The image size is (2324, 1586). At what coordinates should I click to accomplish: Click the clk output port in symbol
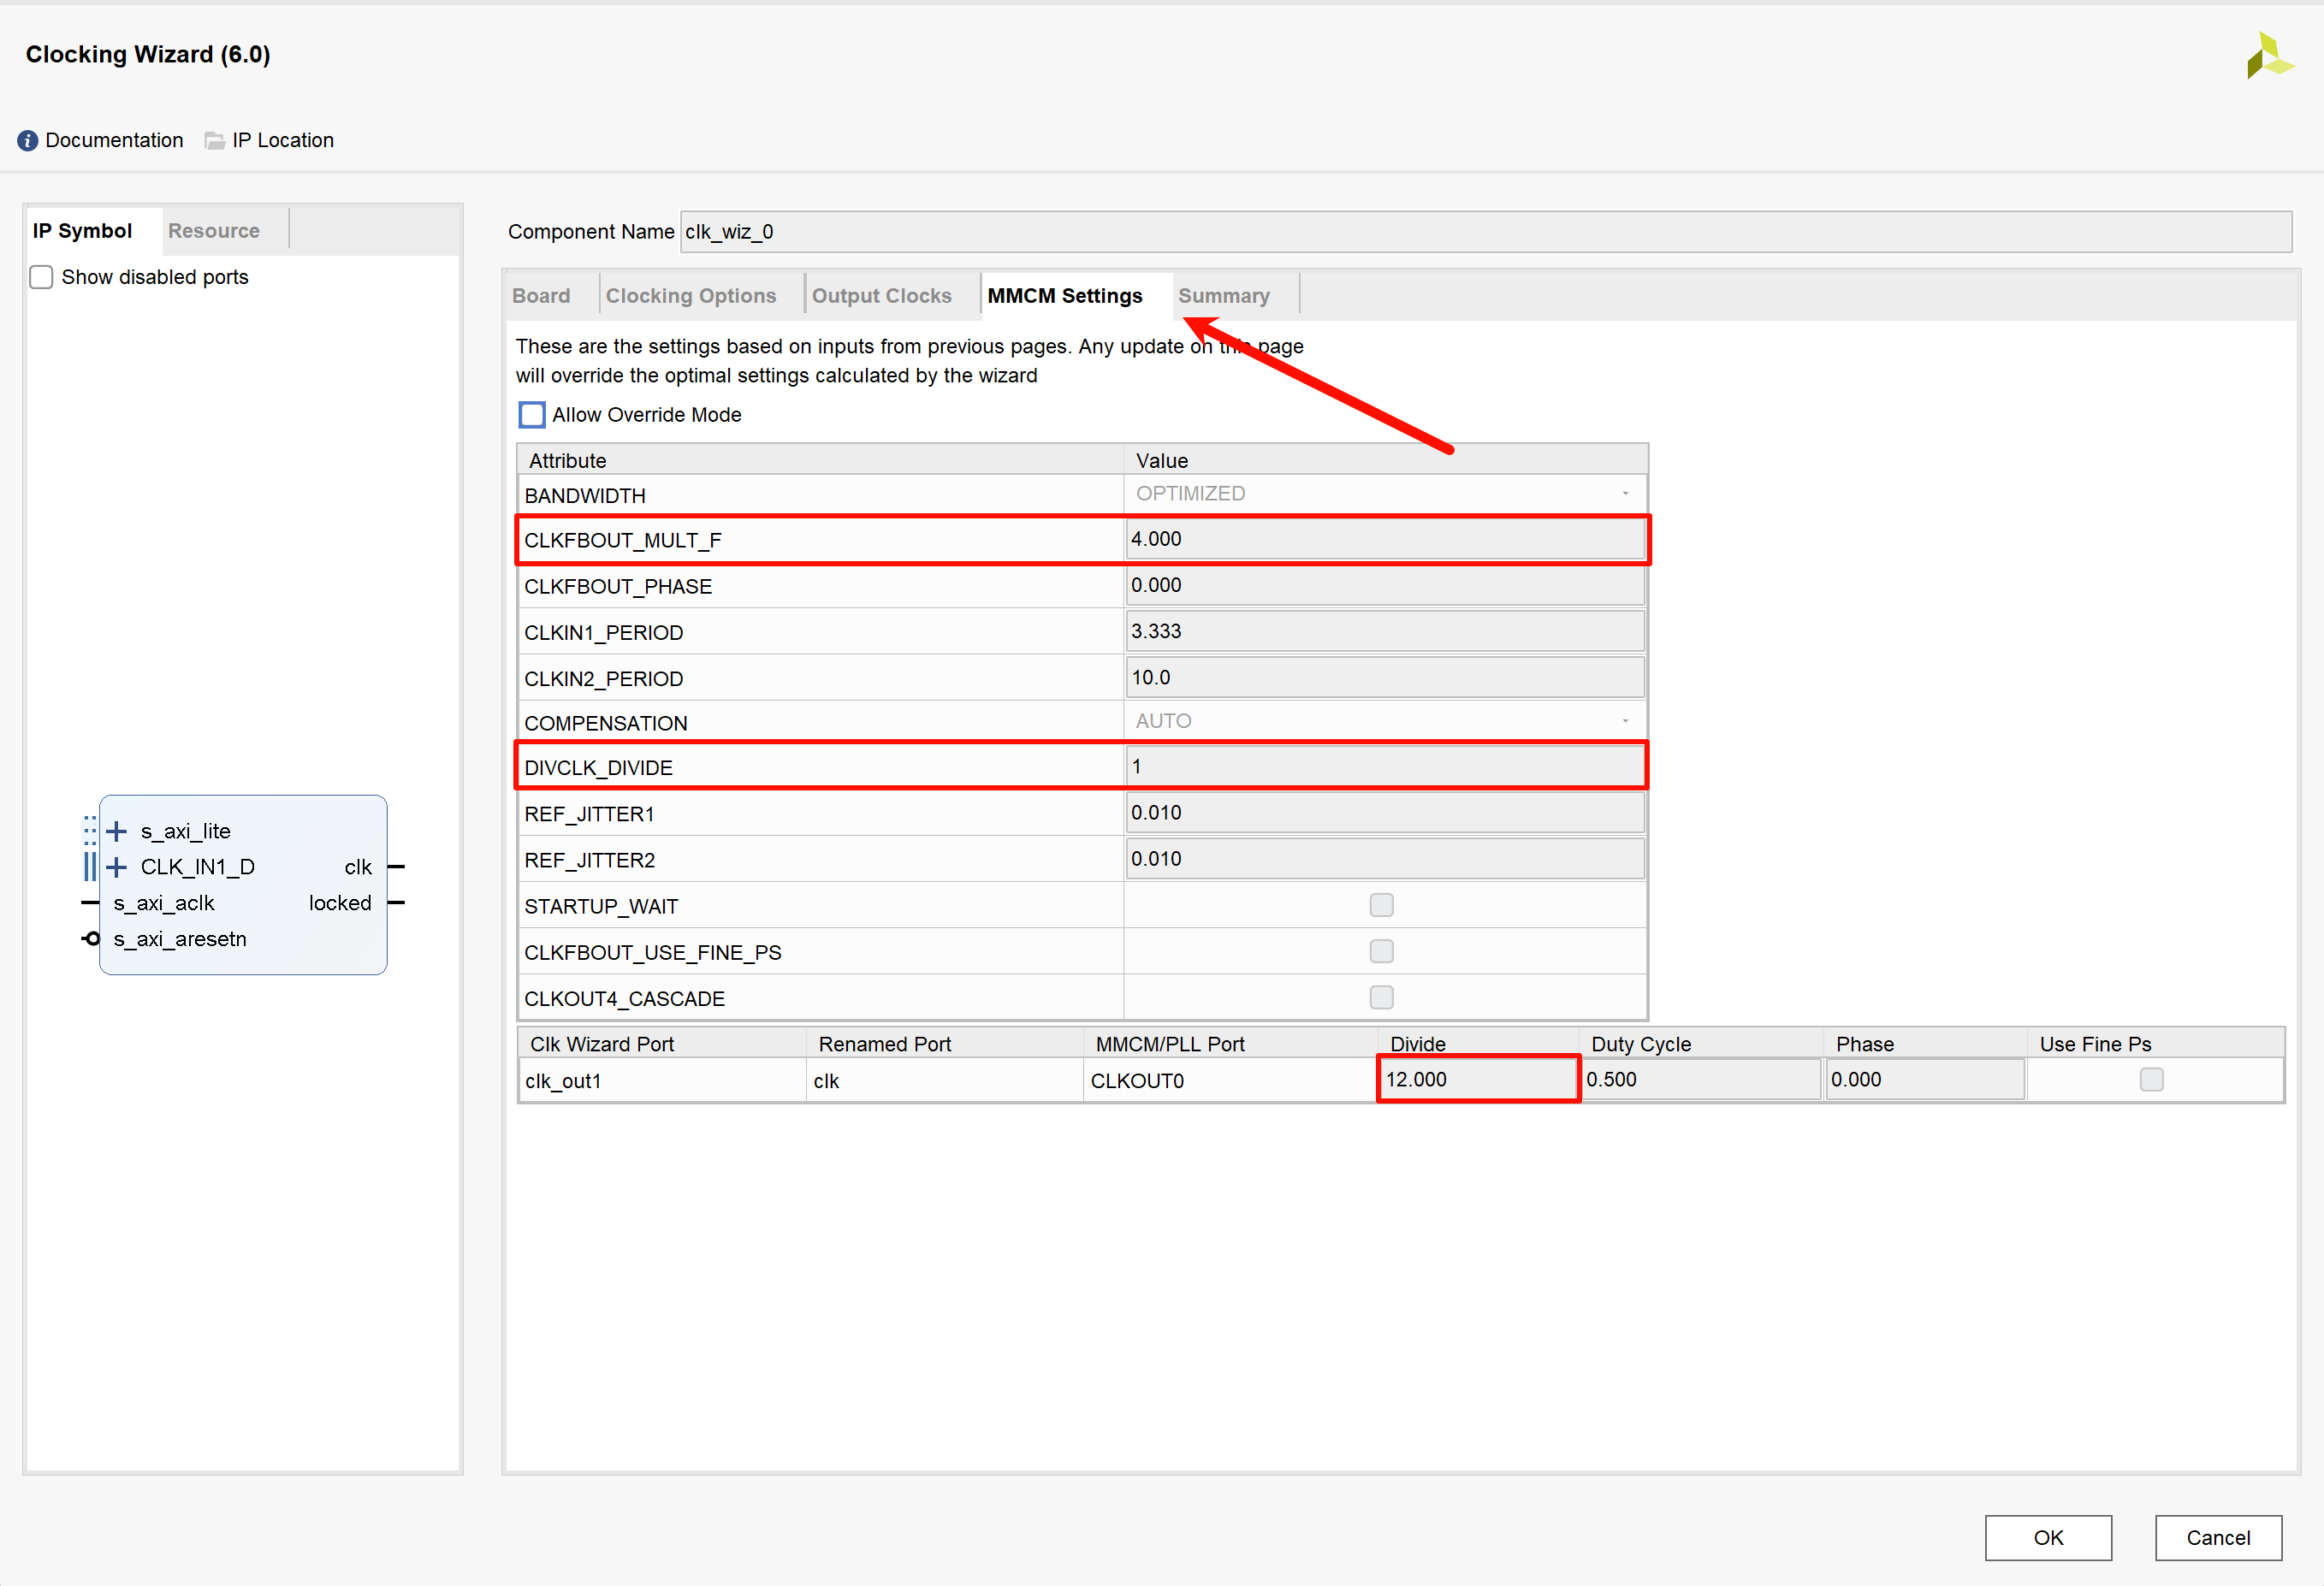tap(358, 867)
